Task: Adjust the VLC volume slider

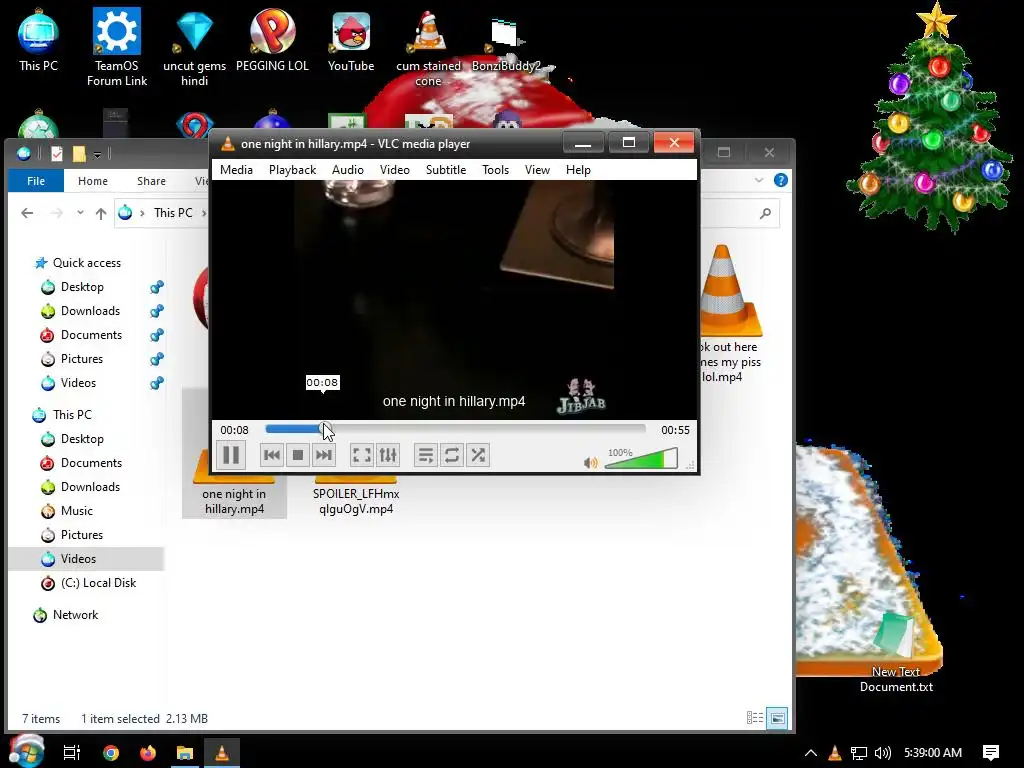Action: point(641,458)
